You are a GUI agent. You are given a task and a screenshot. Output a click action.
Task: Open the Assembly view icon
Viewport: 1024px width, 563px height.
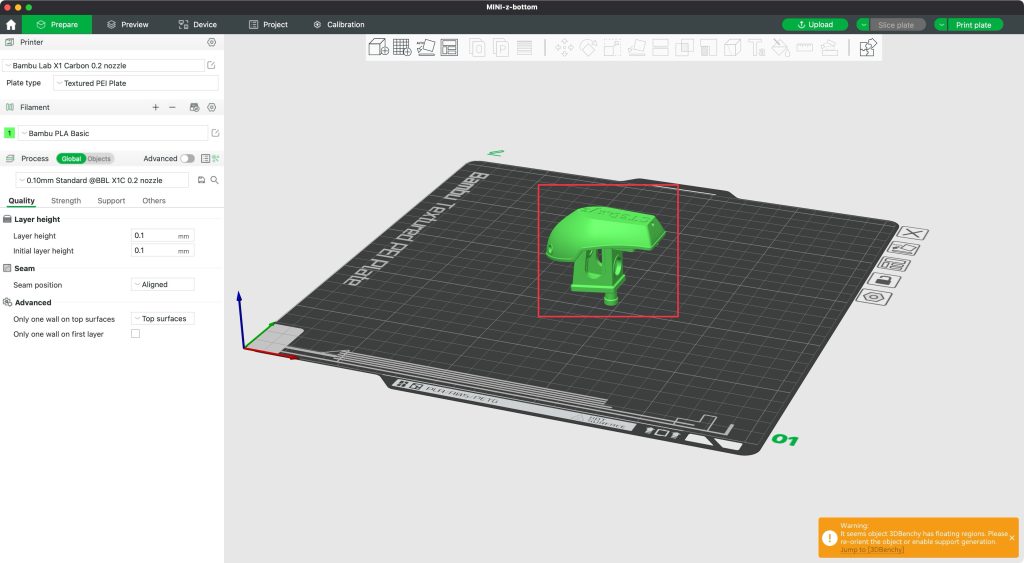click(867, 47)
